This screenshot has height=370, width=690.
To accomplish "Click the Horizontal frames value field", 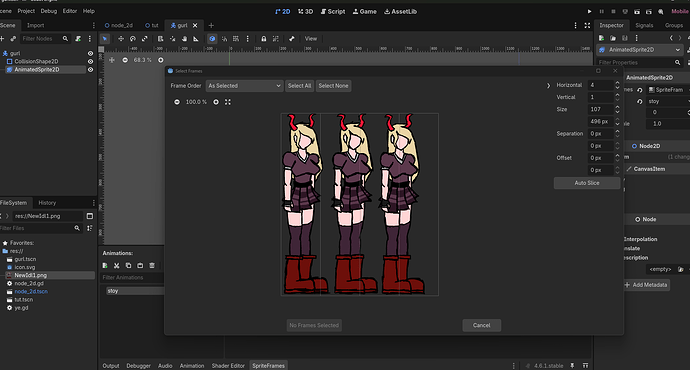I will pos(600,85).
